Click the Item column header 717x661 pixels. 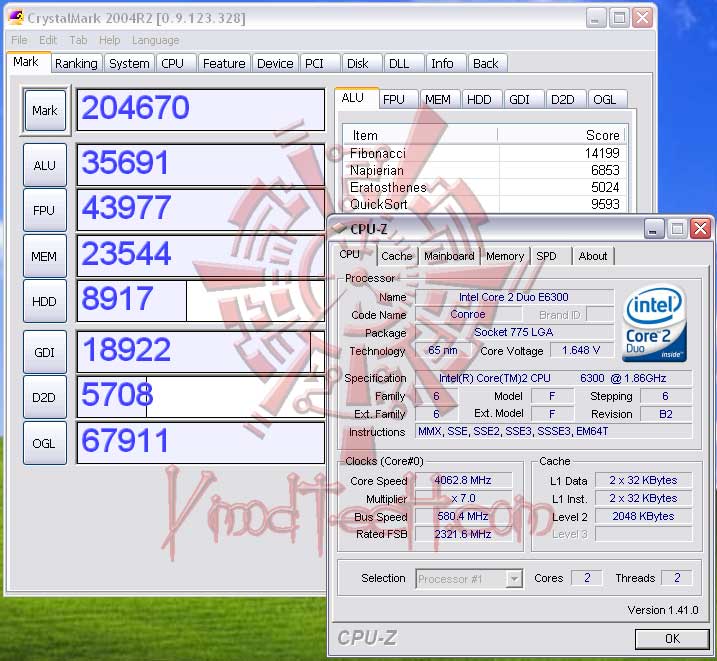click(420, 135)
